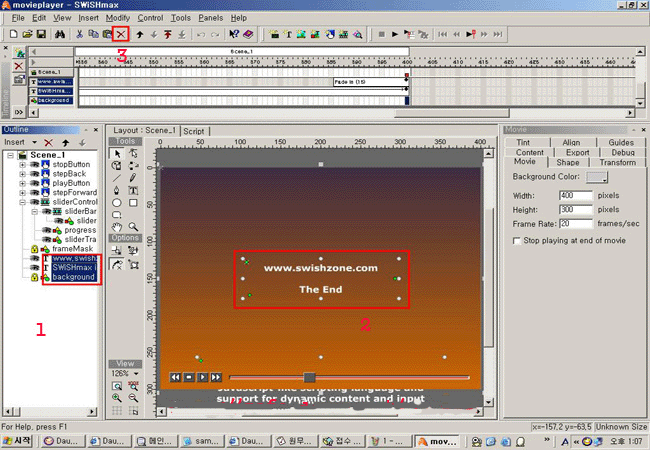Click Add Effect icon in timeline panel
Screen dimensions: 650x450
[19, 53]
